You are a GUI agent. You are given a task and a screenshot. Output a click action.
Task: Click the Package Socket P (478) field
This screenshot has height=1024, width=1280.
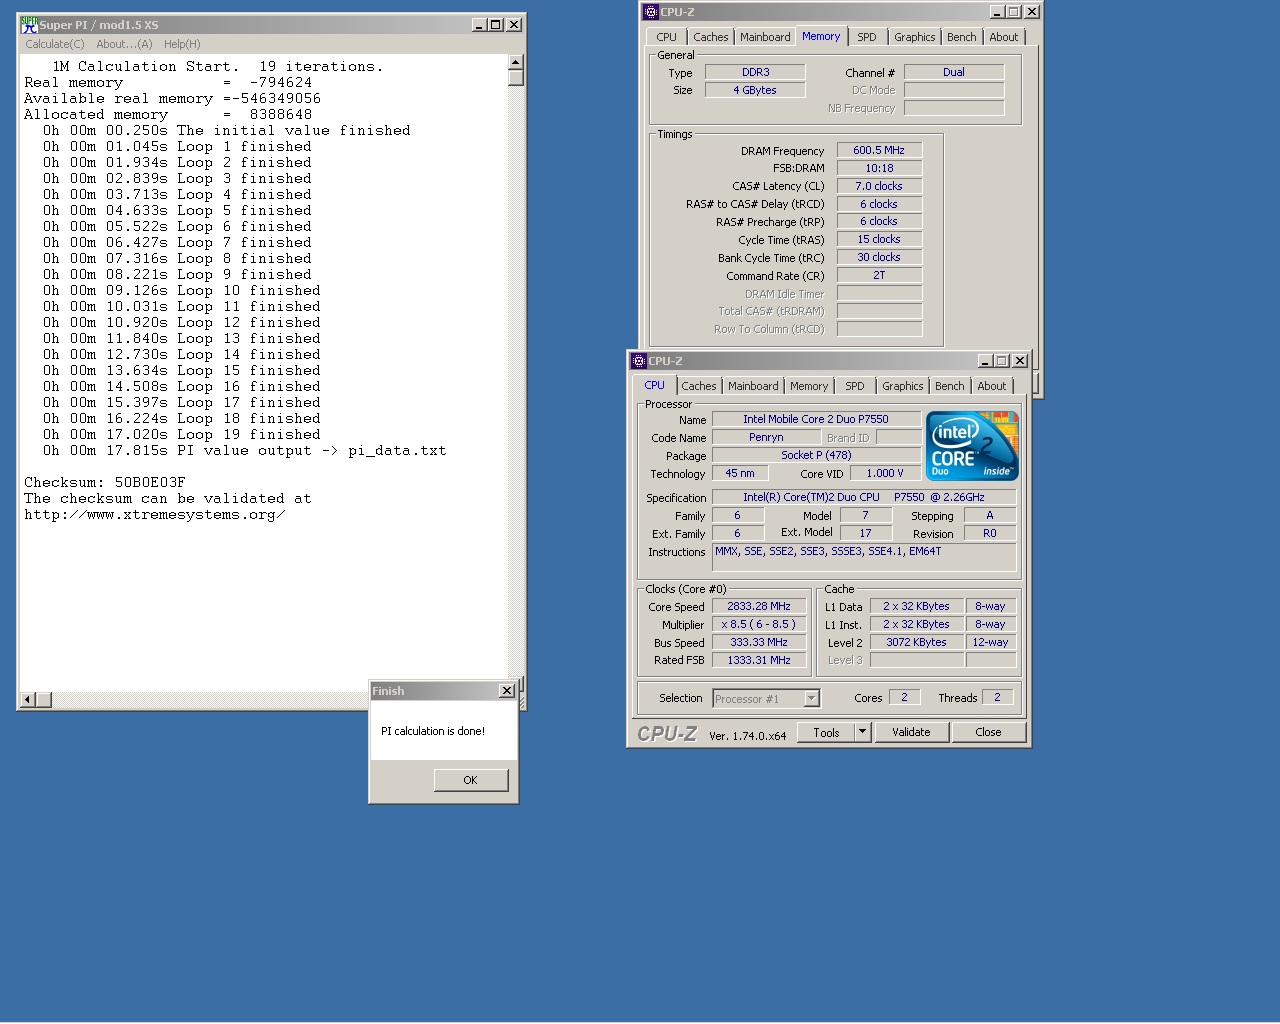pos(816,455)
